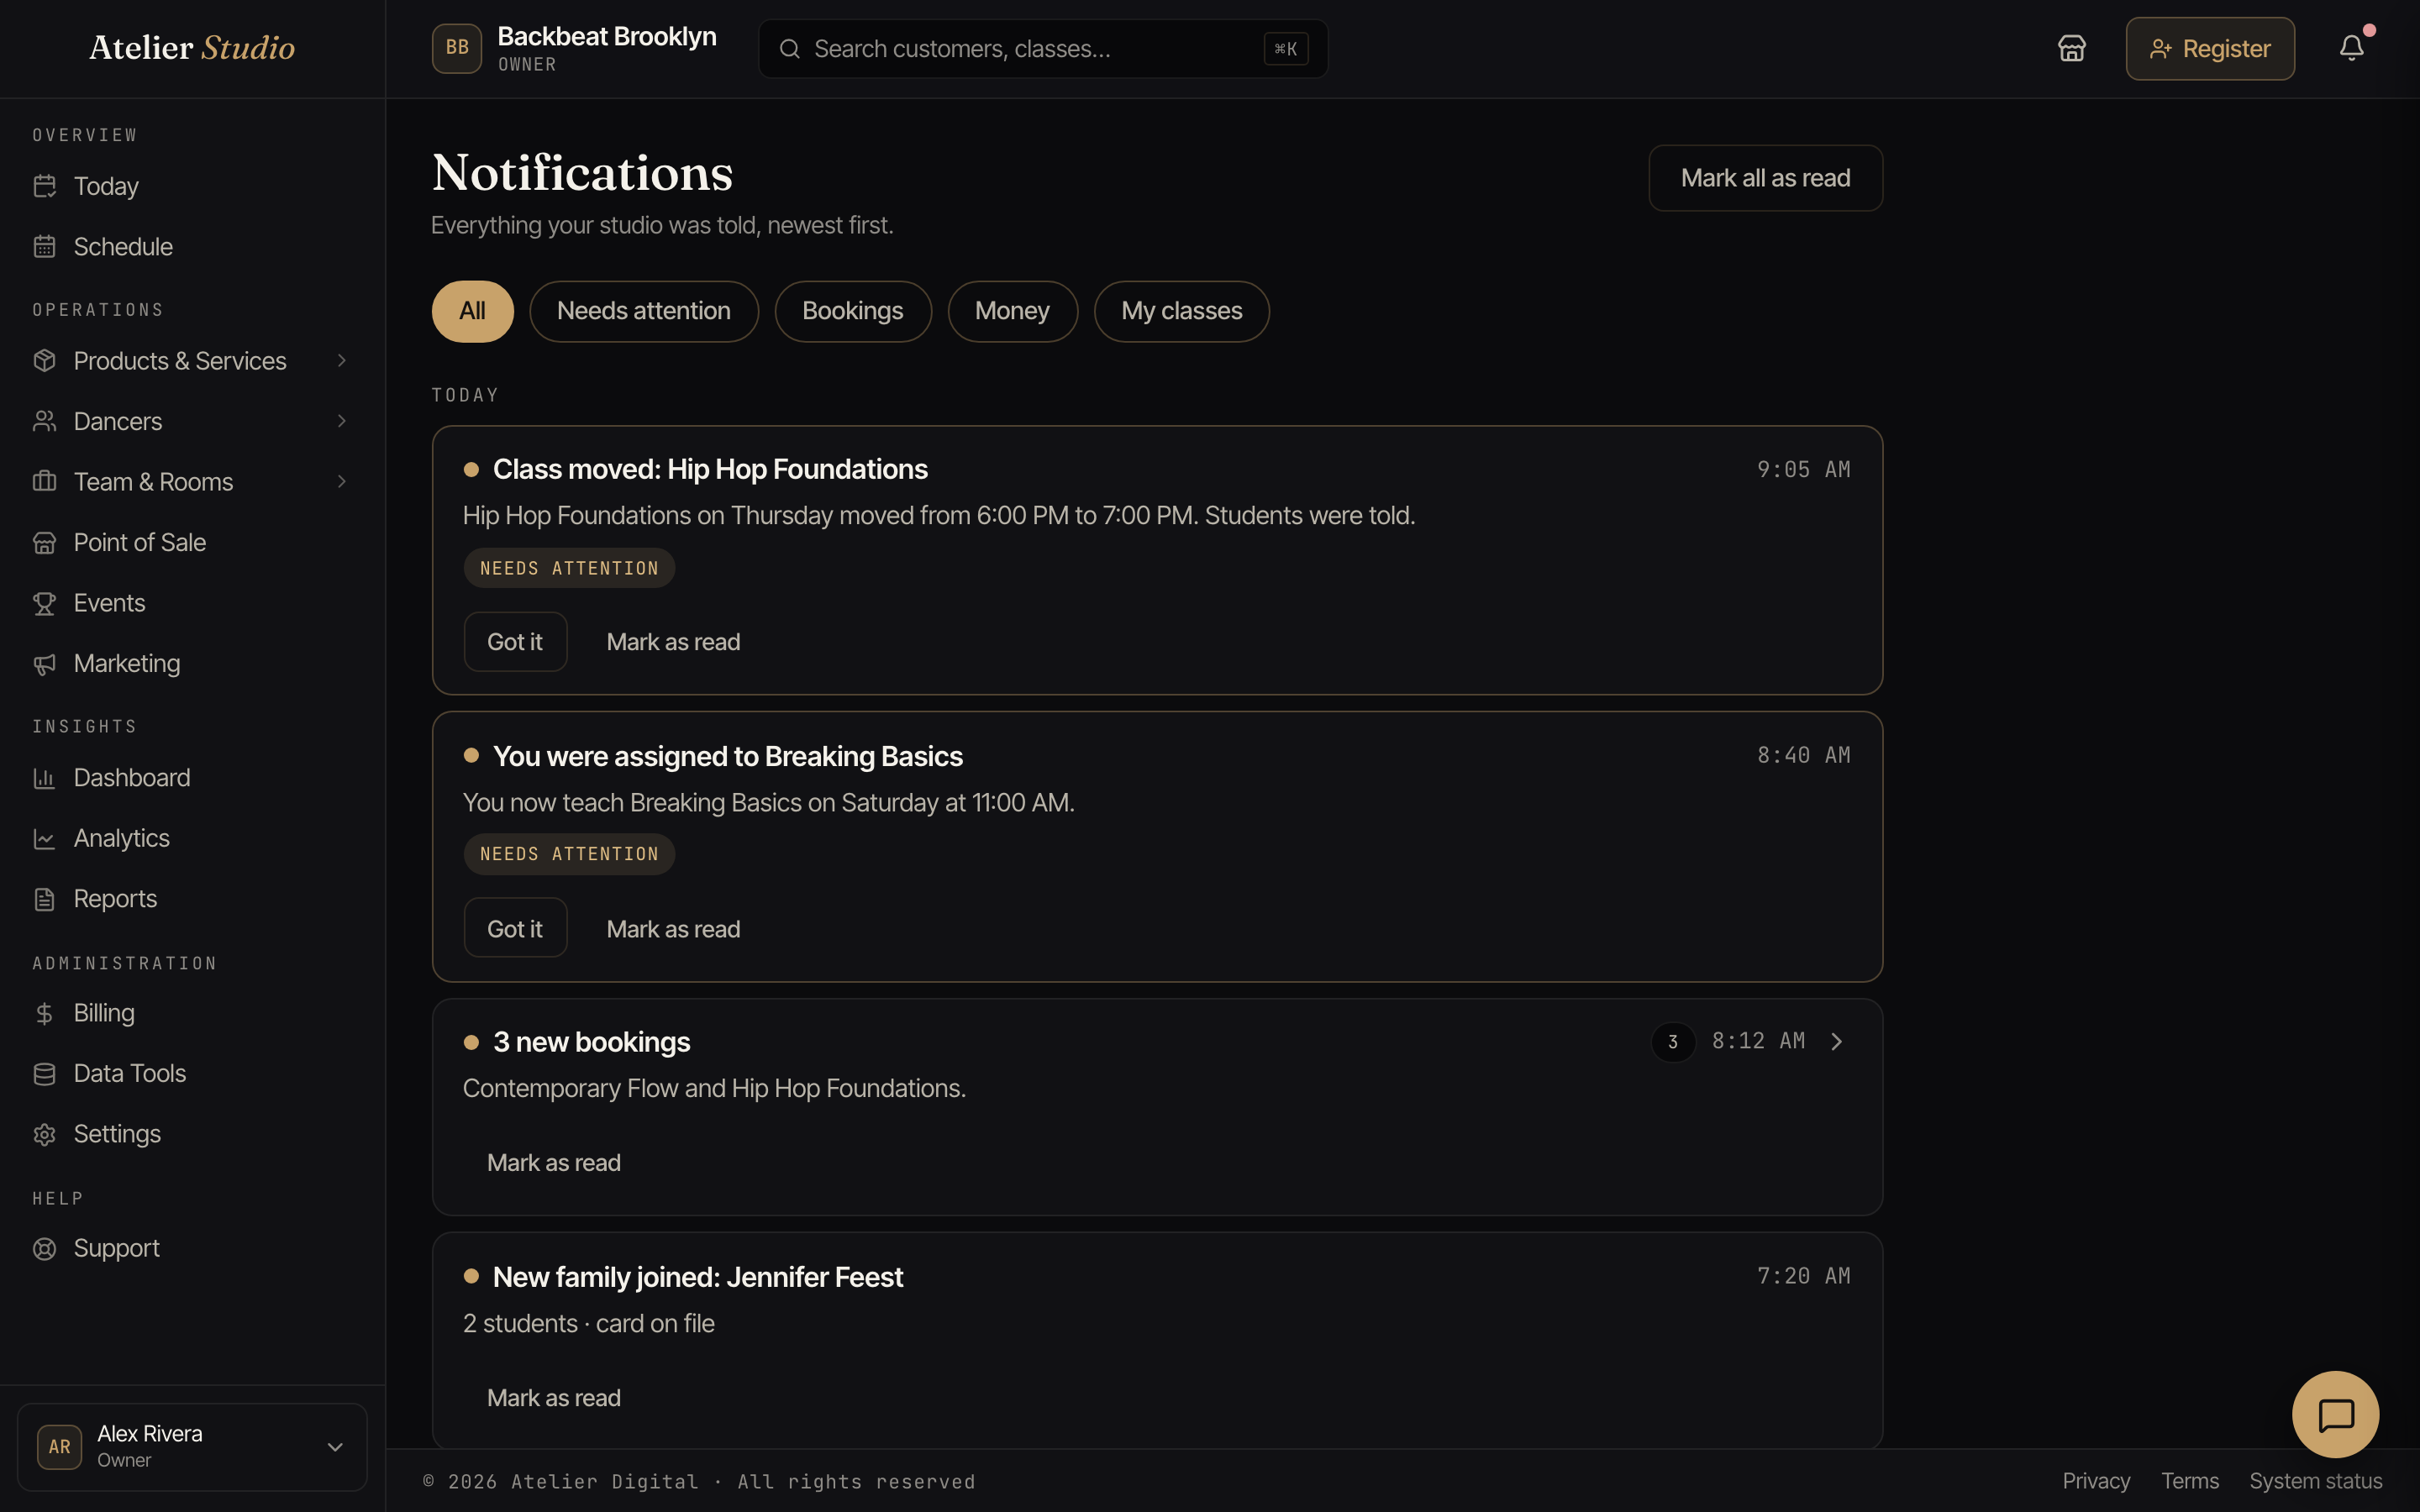Click the AR user avatar badge
2420x1512 pixels.
pyautogui.click(x=60, y=1447)
